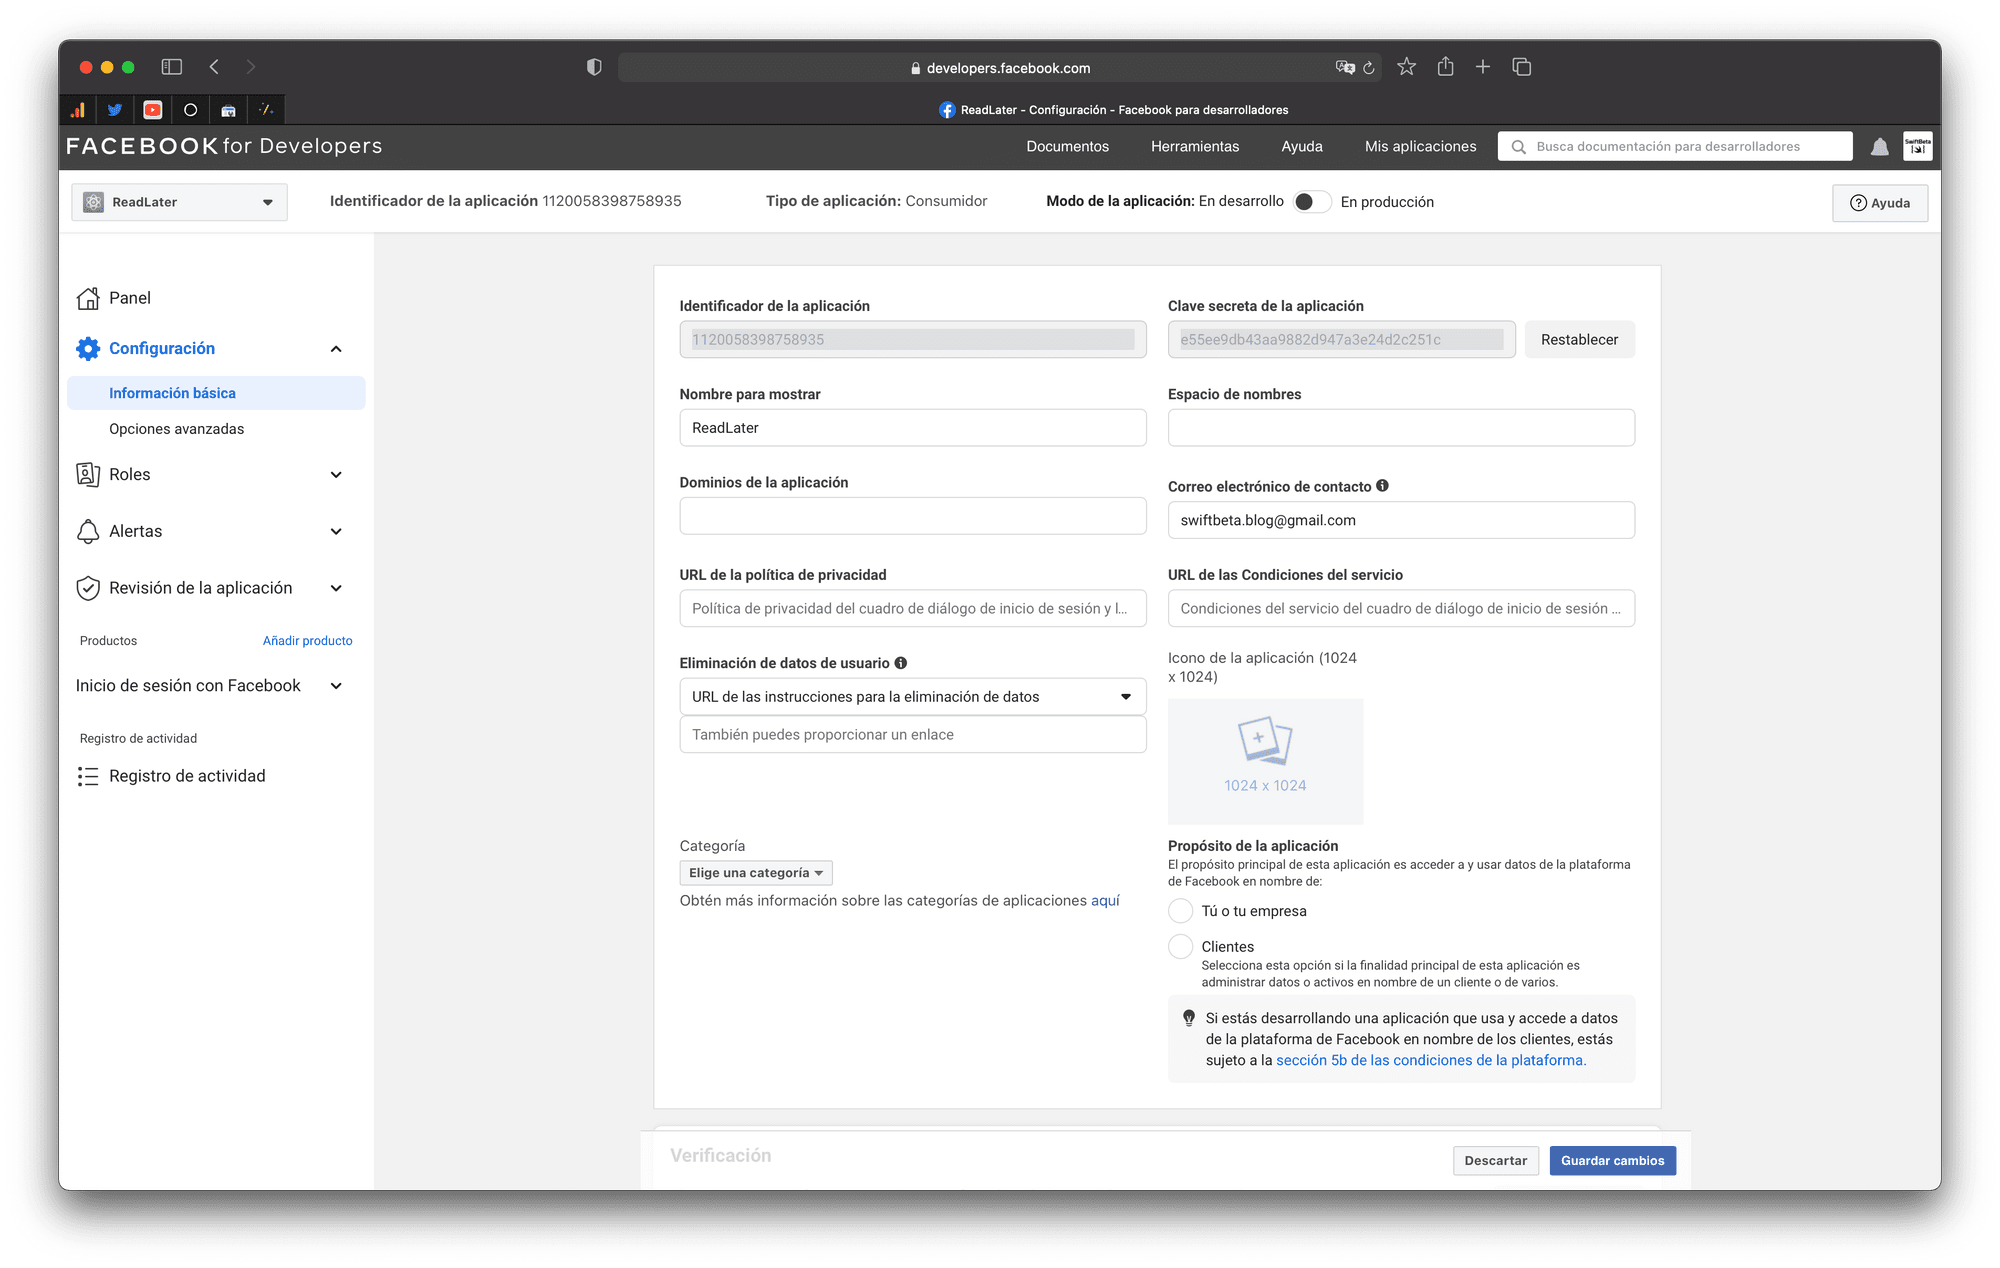This screenshot has width=2000, height=1268.
Task: Open the ReadLater app selector dropdown
Action: click(x=179, y=202)
